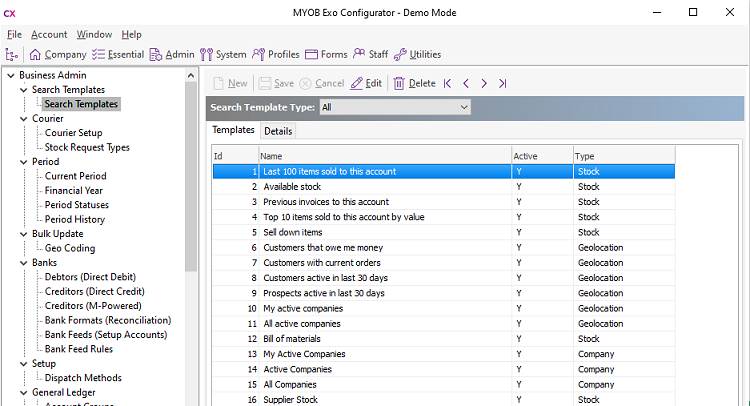Select Geo Coding tree item
This screenshot has height=406, width=750.
click(70, 248)
